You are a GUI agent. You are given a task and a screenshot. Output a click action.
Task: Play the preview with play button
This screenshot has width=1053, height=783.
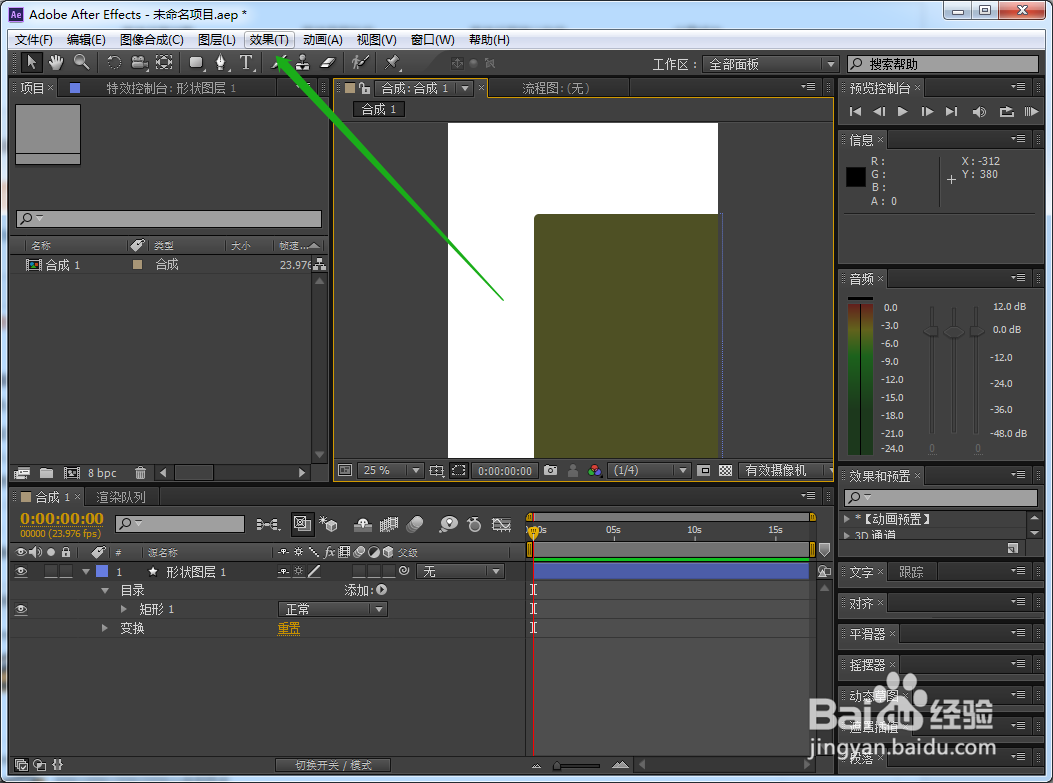pos(903,112)
